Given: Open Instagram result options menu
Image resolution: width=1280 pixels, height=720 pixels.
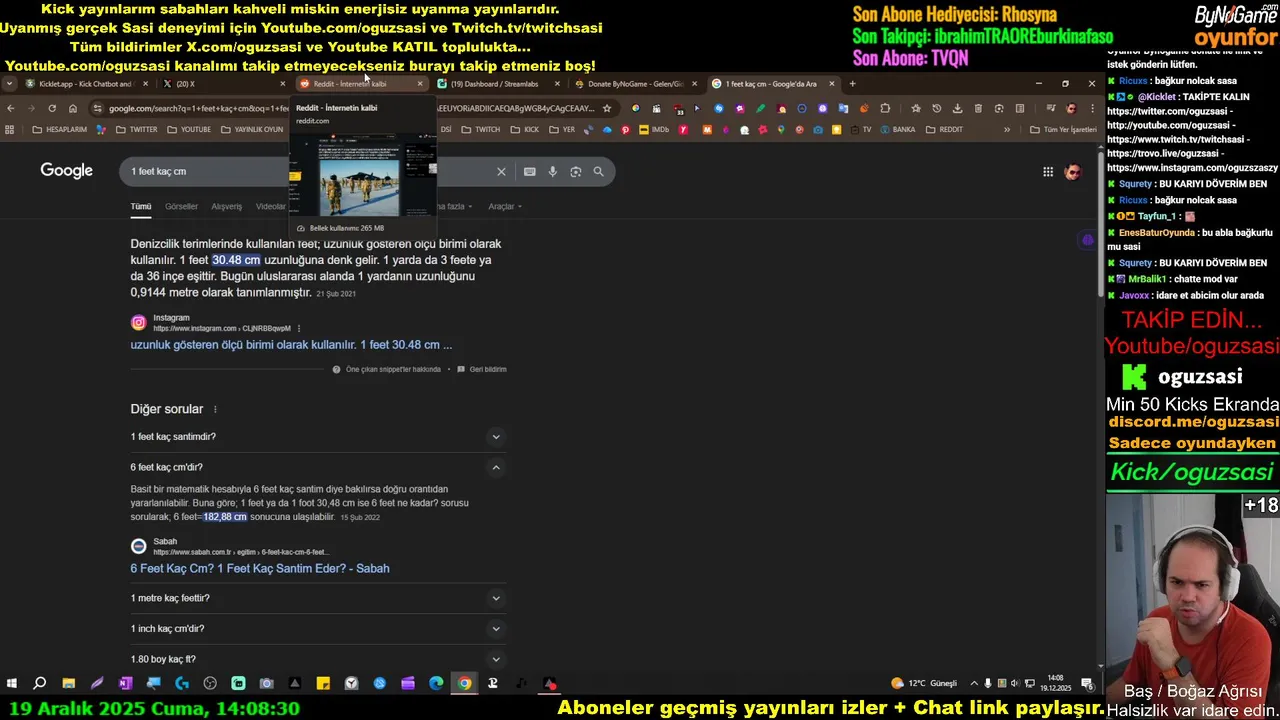Looking at the screenshot, I should point(298,328).
